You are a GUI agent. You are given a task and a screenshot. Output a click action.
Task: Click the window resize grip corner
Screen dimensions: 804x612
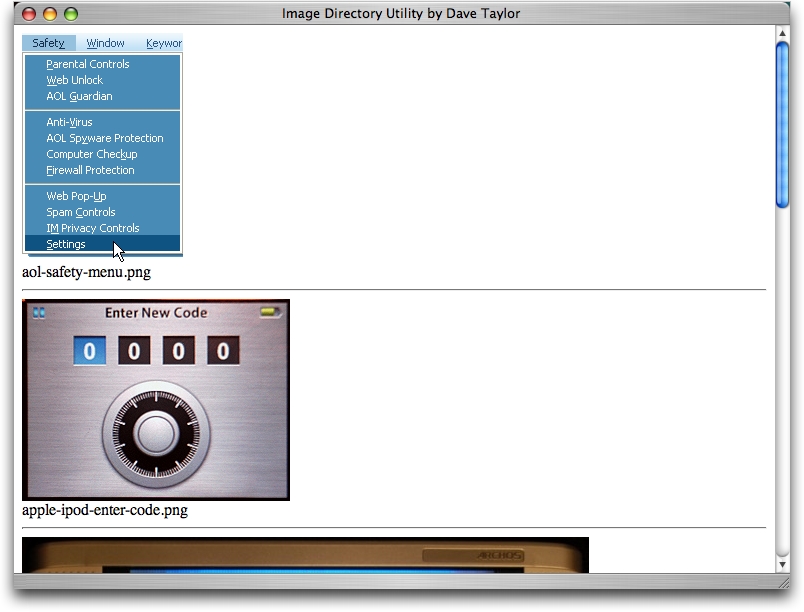(783, 582)
